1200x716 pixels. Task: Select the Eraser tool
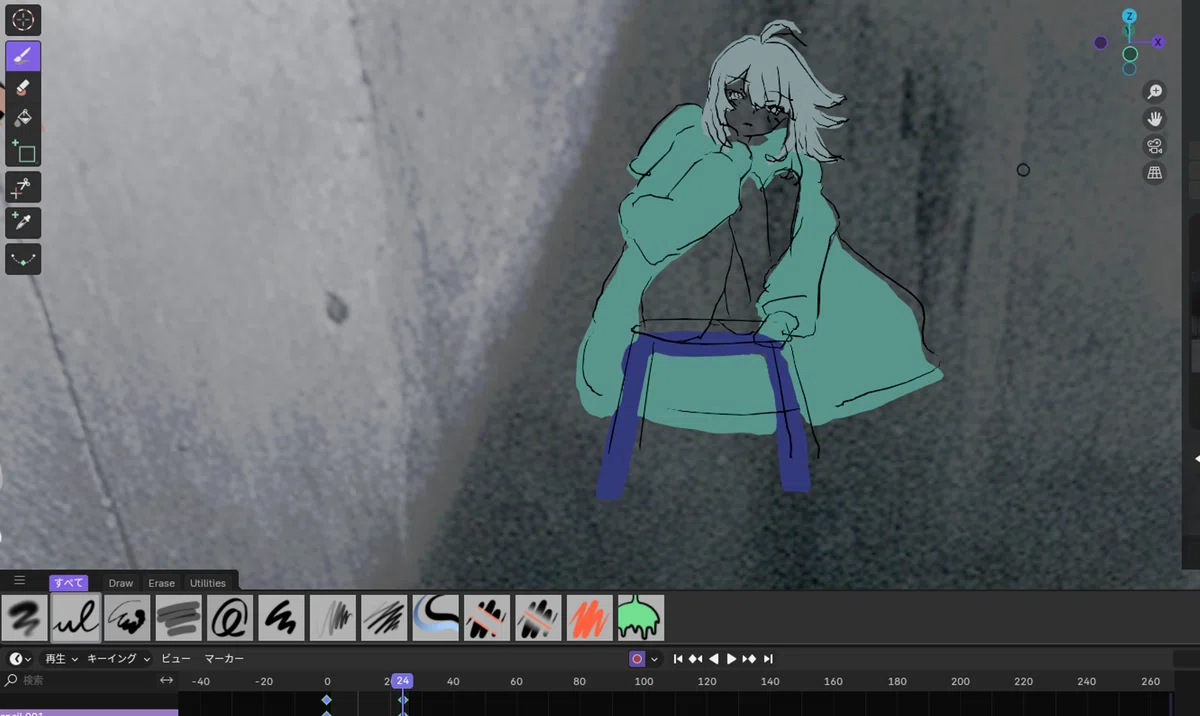(x=23, y=89)
